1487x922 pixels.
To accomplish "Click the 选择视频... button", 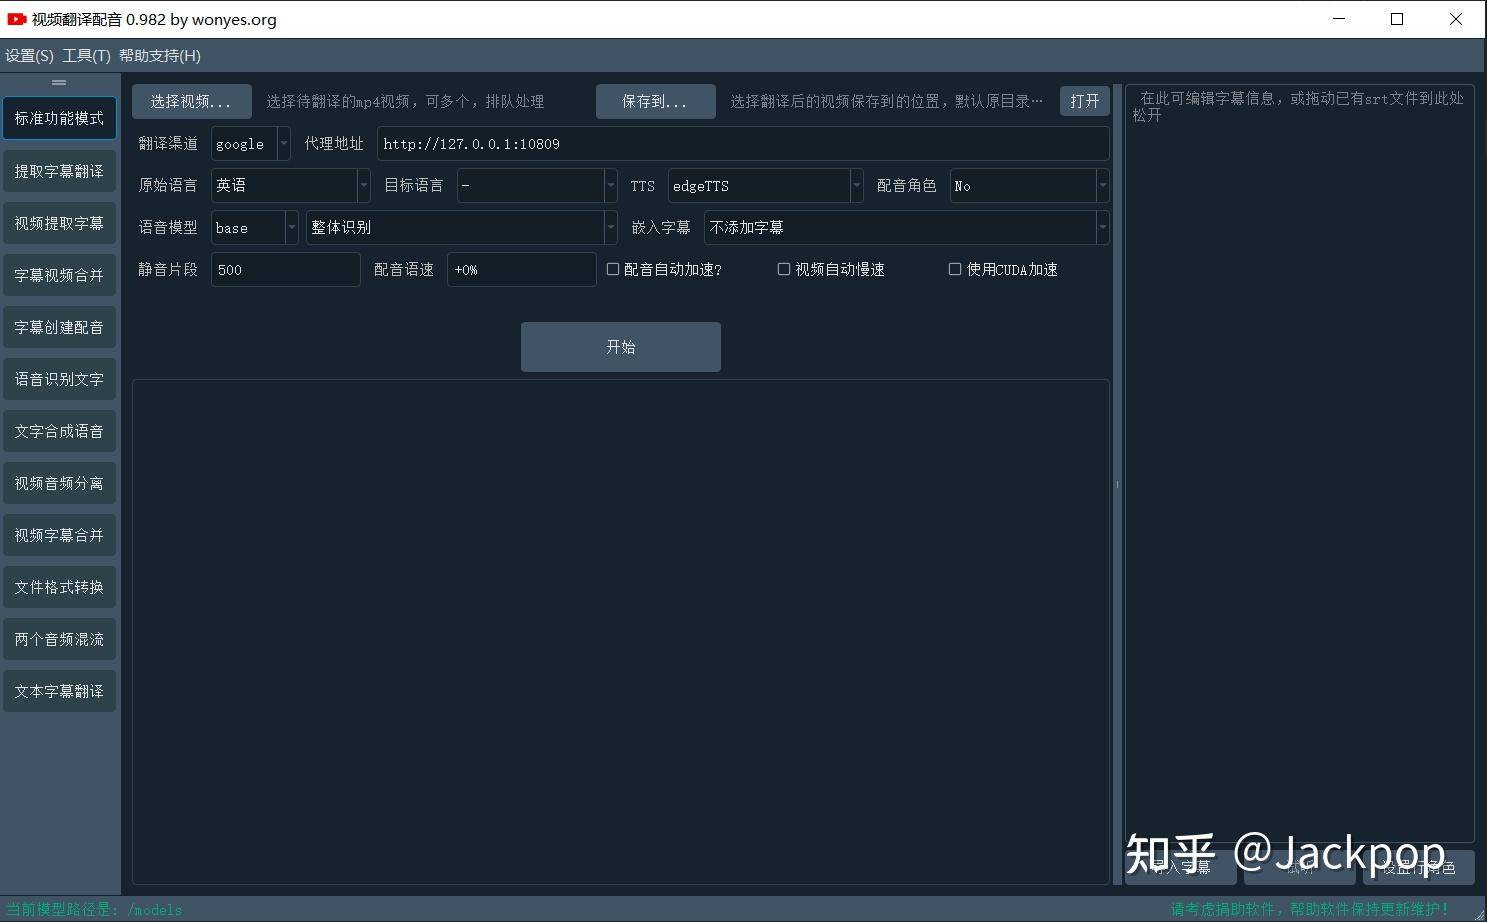I will 191,101.
